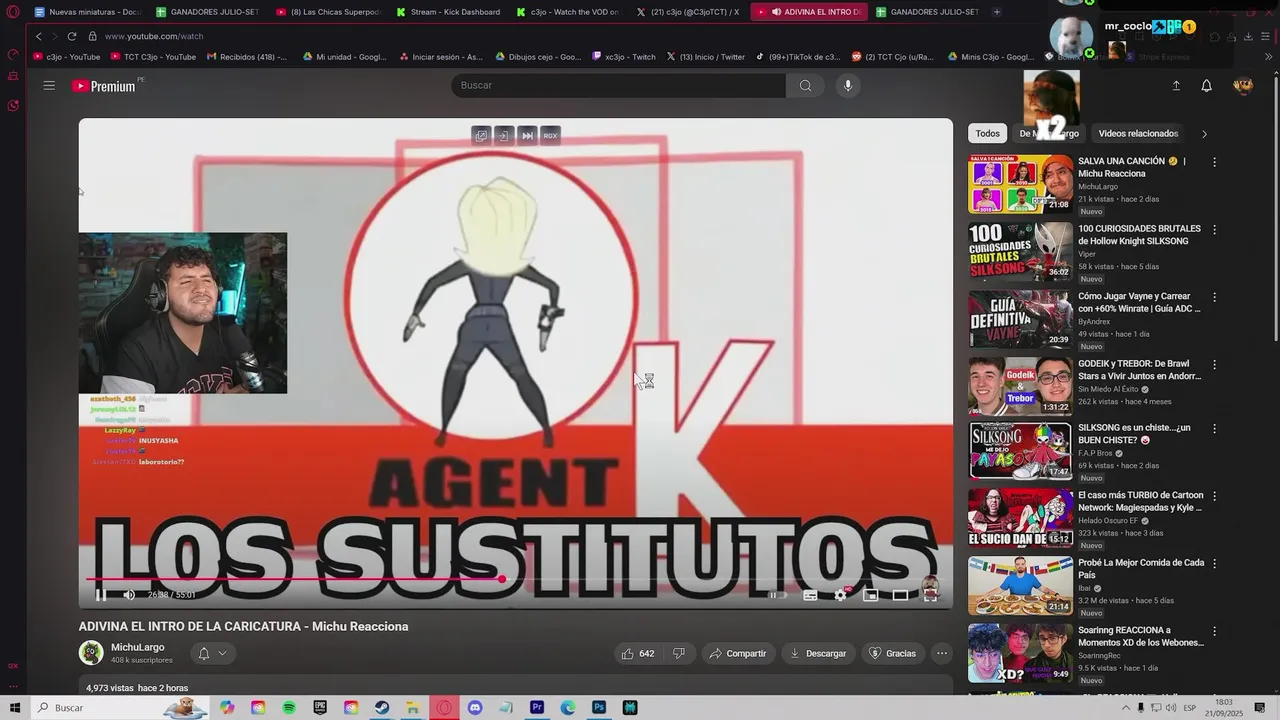Enable theater mode view
This screenshot has height=720, width=1280.
click(900, 595)
